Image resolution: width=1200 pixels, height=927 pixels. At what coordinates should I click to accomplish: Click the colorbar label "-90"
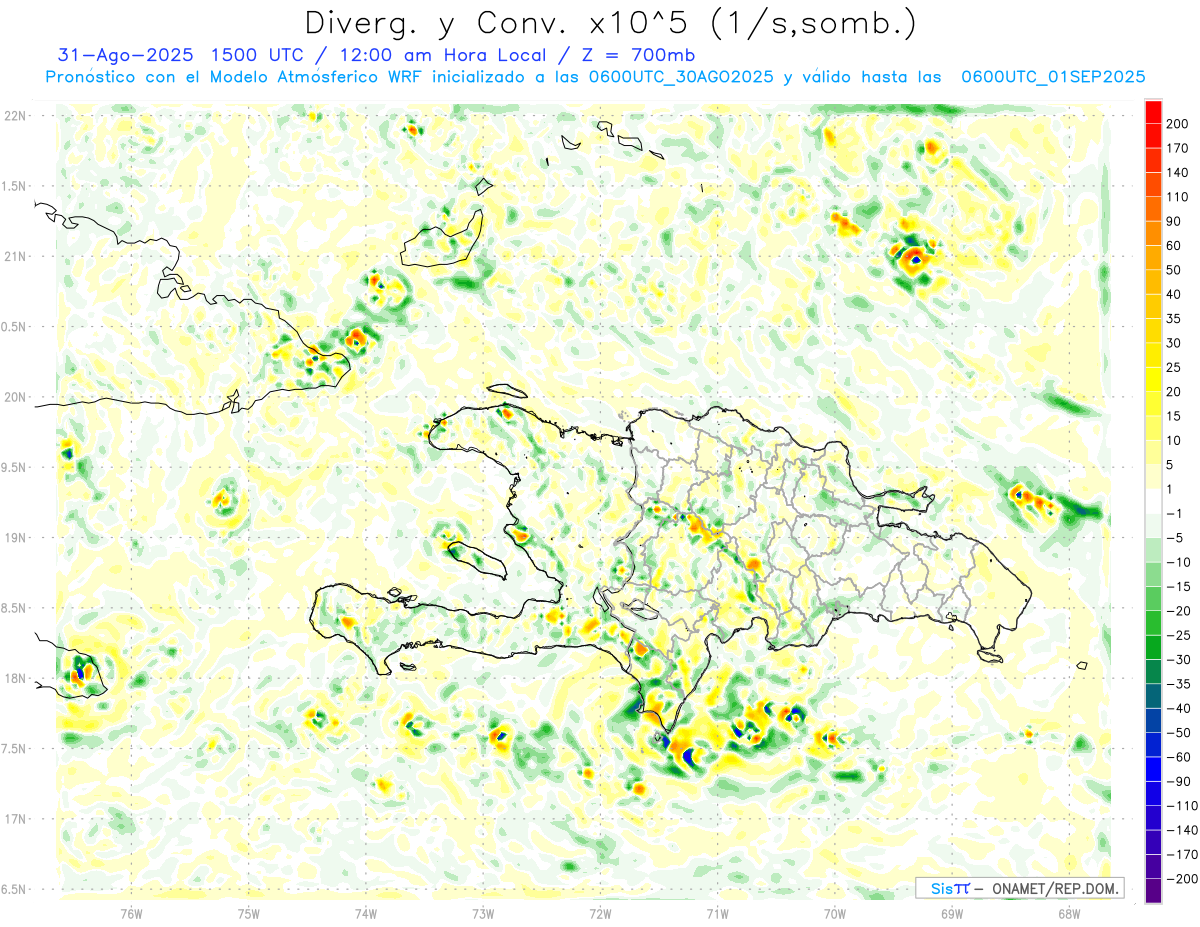tap(1180, 781)
